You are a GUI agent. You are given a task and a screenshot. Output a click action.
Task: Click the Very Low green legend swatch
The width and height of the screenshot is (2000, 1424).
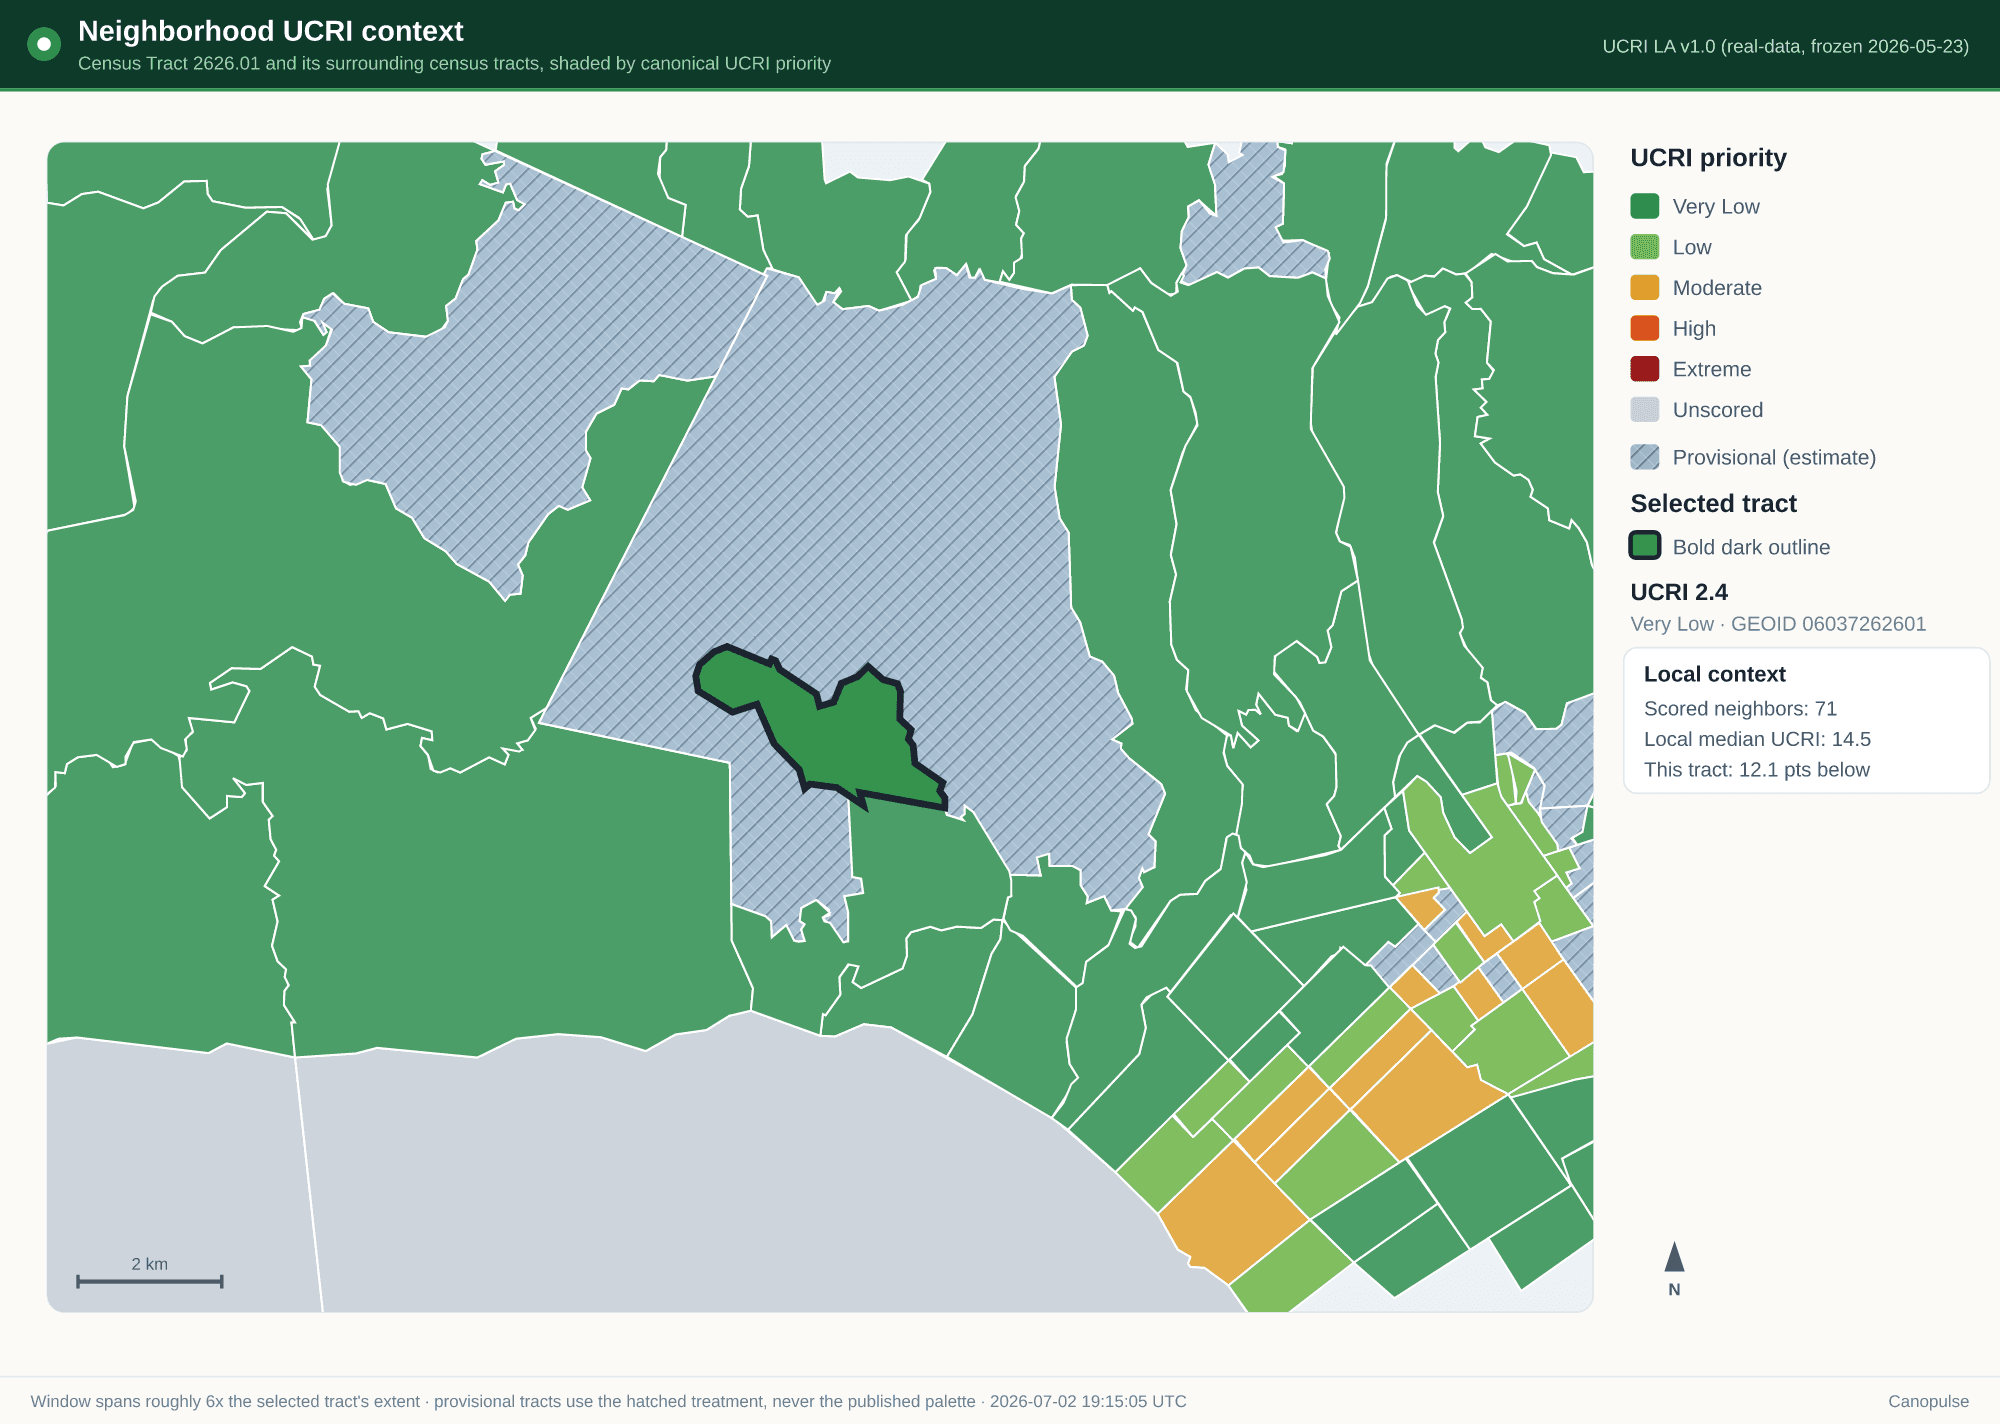1644,206
